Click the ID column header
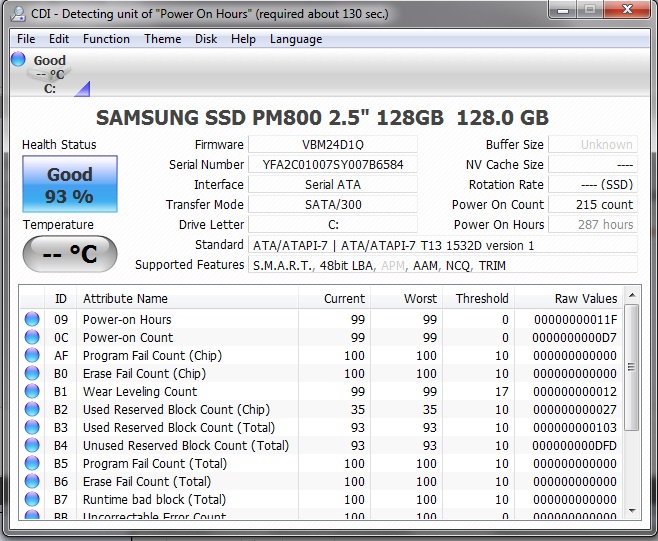The width and height of the screenshot is (658, 541). [x=61, y=298]
